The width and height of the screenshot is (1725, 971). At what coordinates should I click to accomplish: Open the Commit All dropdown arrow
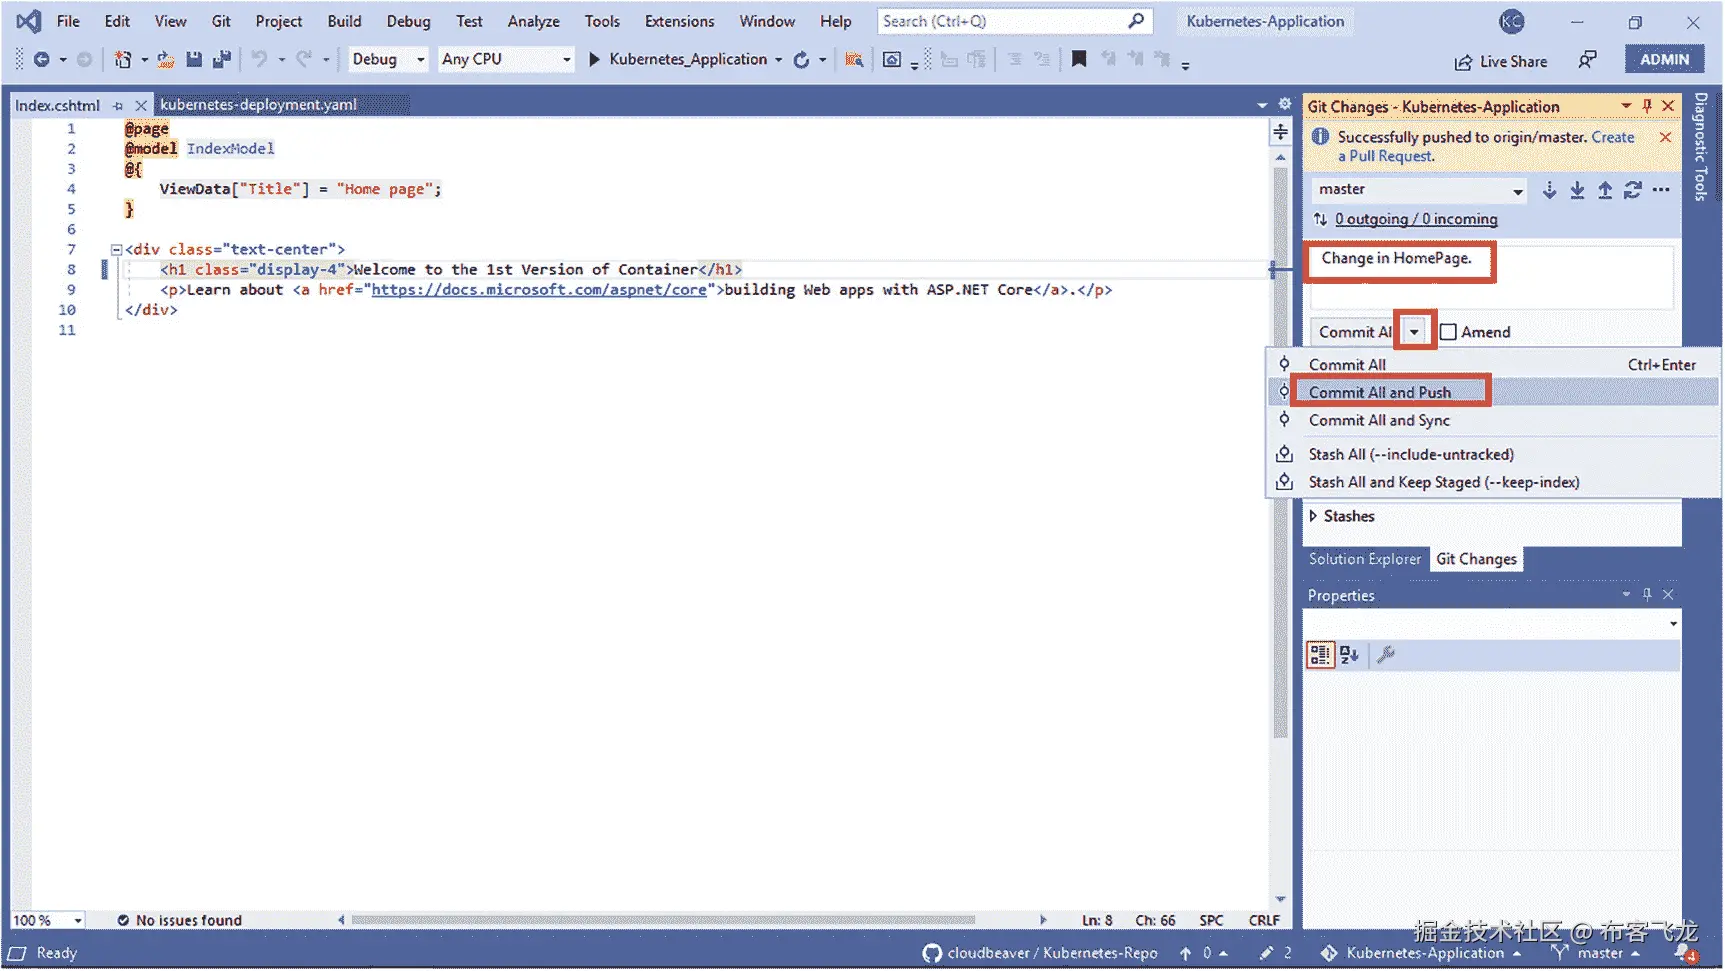coord(1414,330)
